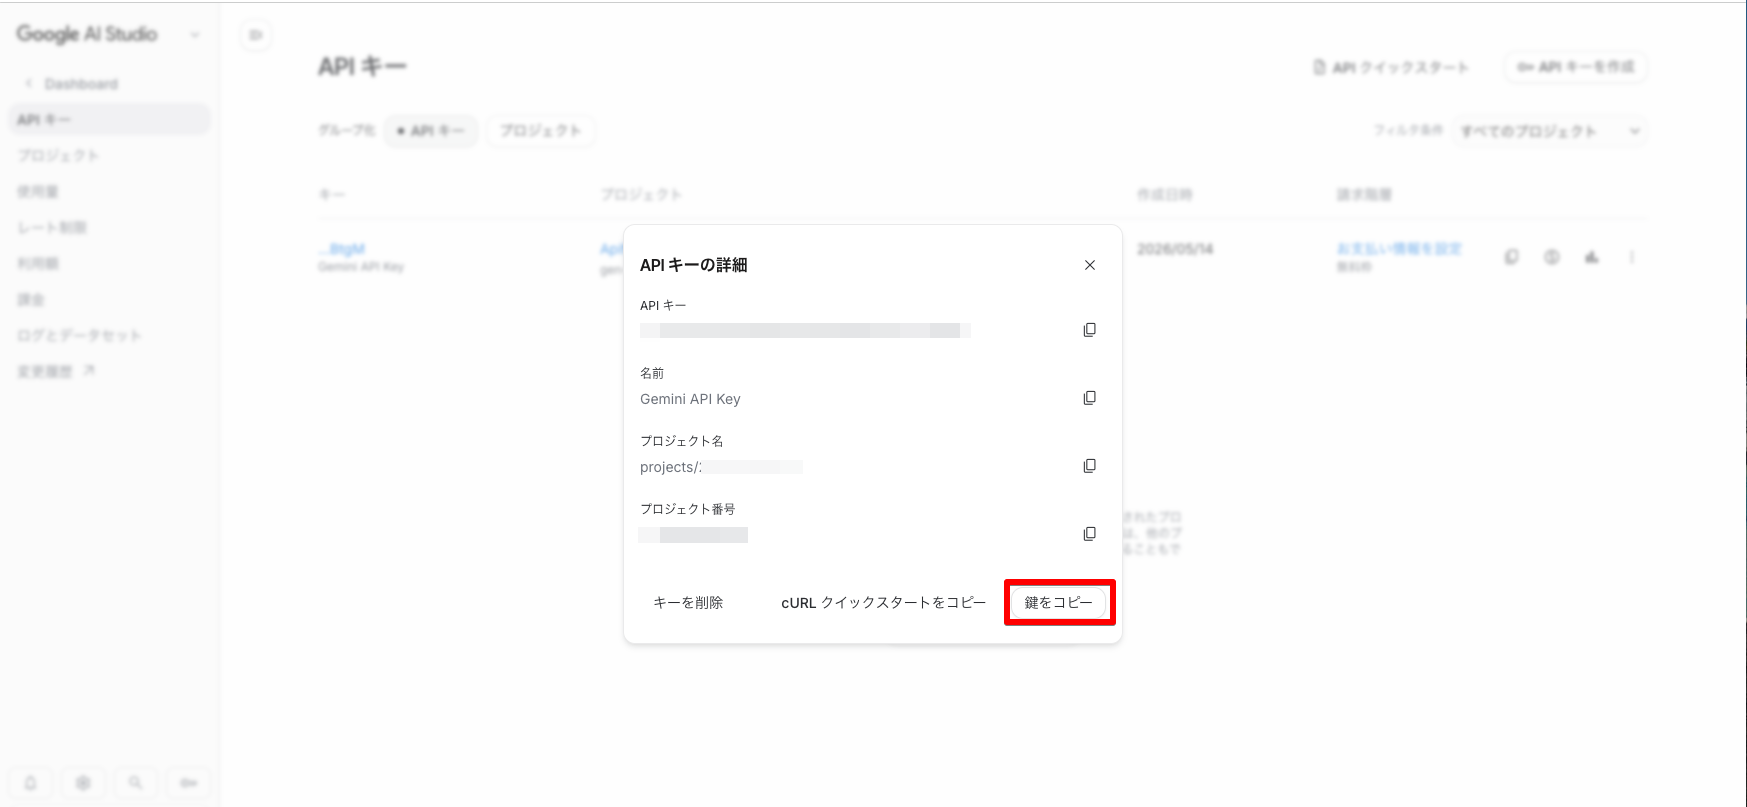Click the circular info icon in key row
The image size is (1747, 807).
pos(1551,257)
